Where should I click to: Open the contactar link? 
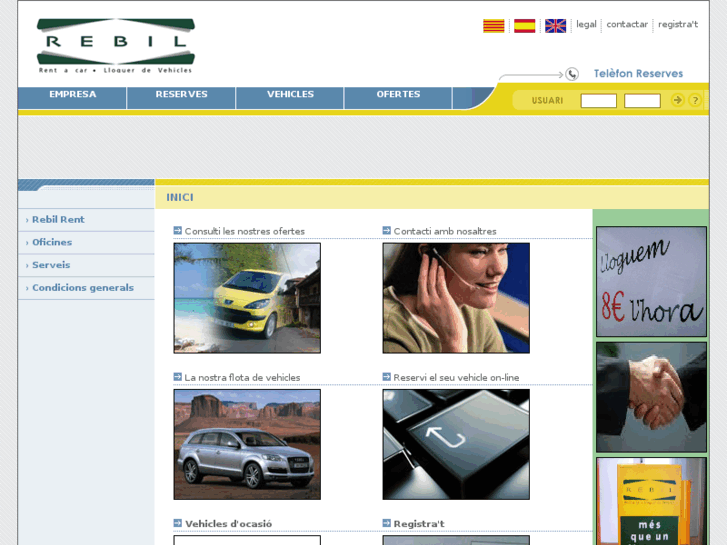tap(627, 25)
